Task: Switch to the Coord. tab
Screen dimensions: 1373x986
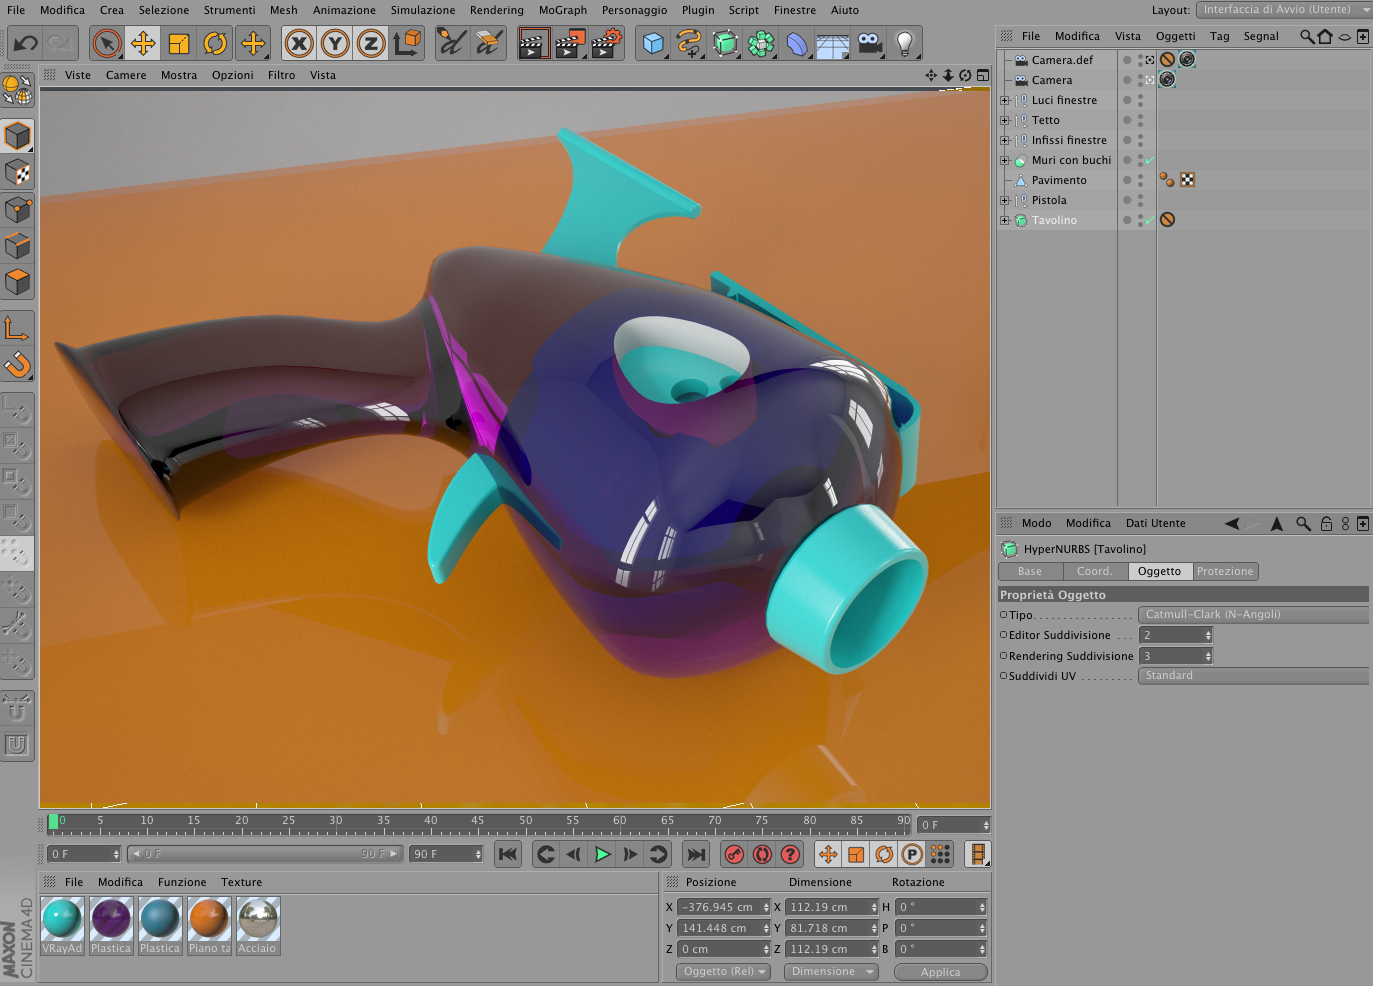Action: pos(1094,571)
